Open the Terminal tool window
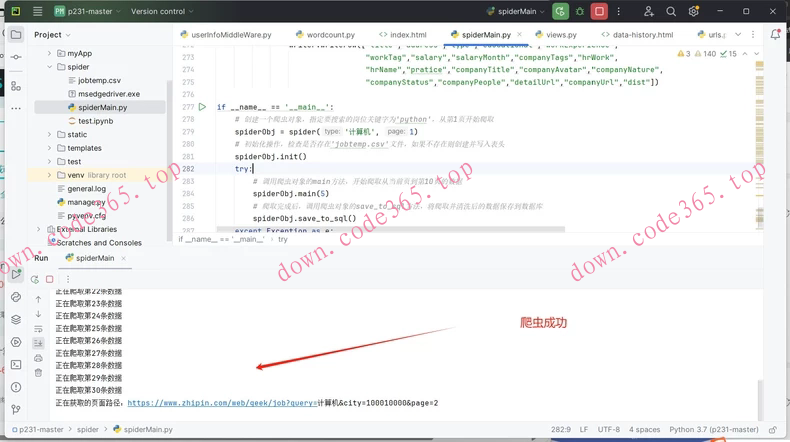The image size is (790, 442). [x=16, y=364]
